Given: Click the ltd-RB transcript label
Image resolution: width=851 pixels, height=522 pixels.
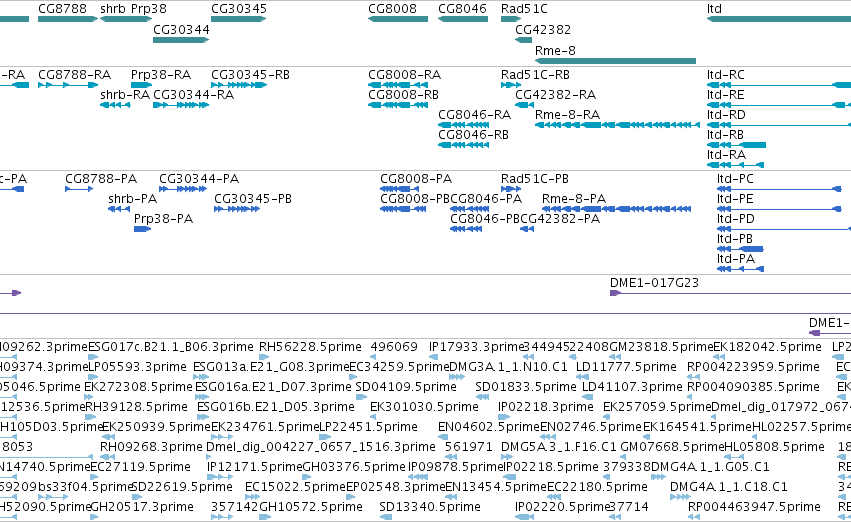Looking at the screenshot, I should point(725,135).
